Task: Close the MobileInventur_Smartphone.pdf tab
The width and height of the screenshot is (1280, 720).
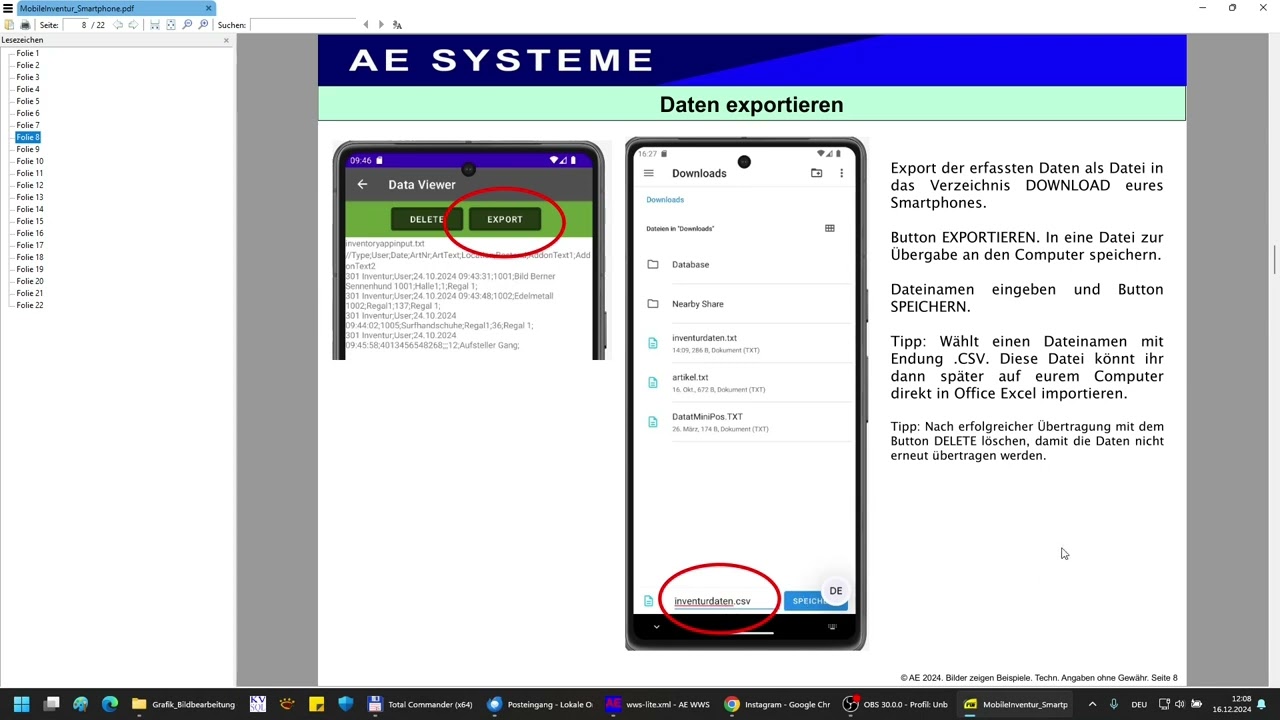Action: click(209, 8)
